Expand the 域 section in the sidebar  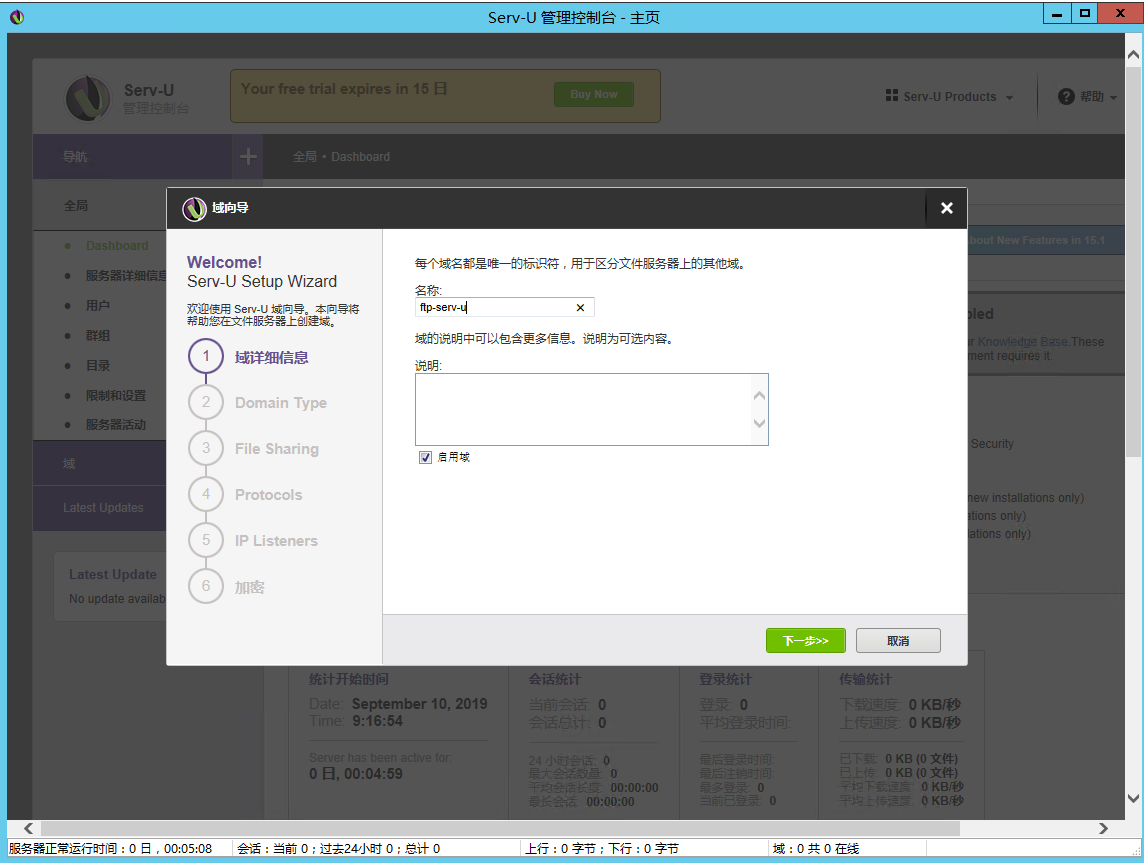100,463
